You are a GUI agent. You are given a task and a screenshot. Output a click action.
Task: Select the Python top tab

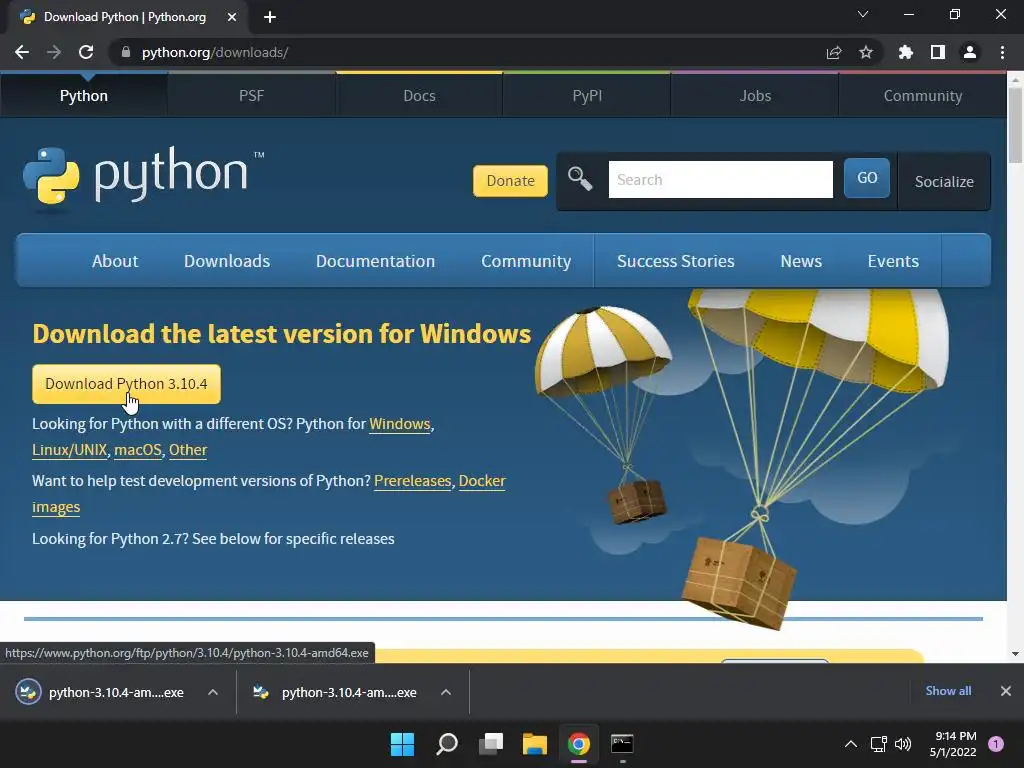click(84, 96)
